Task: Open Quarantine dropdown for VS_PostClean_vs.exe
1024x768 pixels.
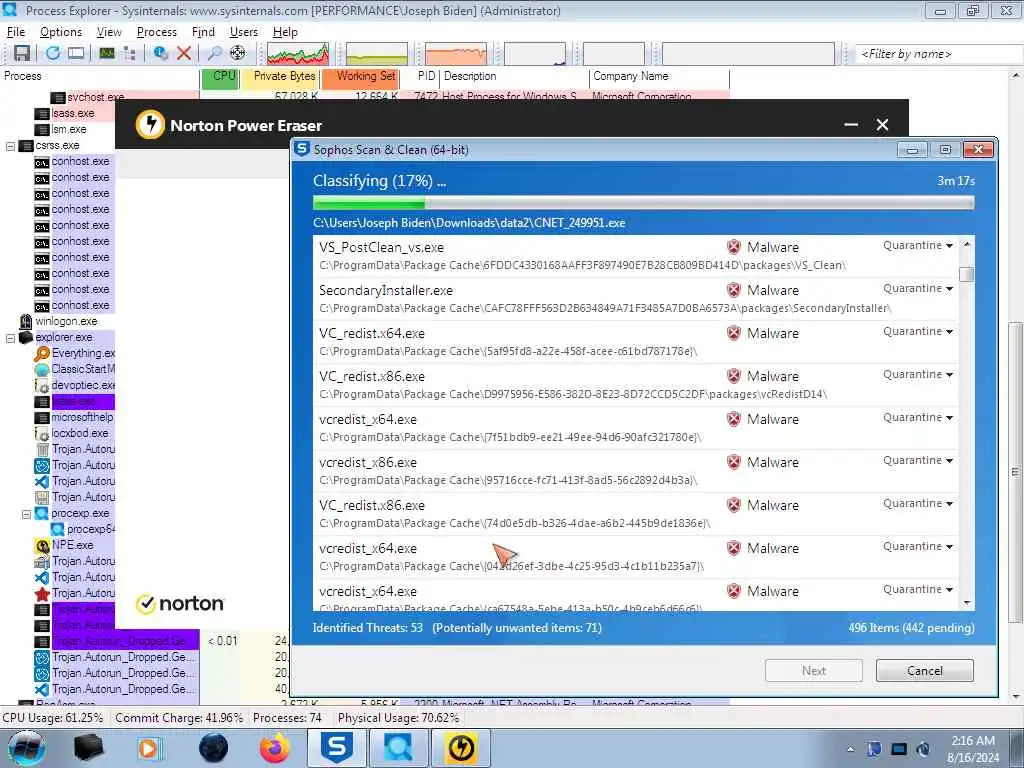Action: pyautogui.click(x=918, y=246)
